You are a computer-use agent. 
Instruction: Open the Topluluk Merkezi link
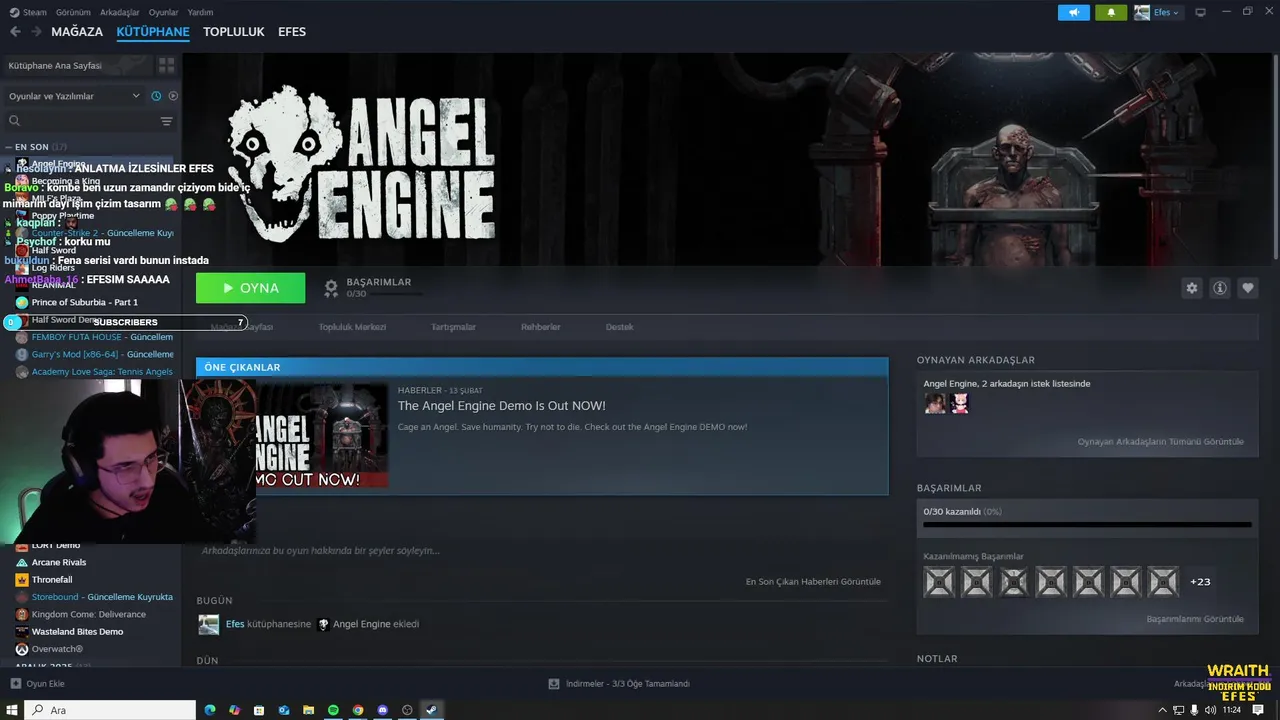coord(352,327)
